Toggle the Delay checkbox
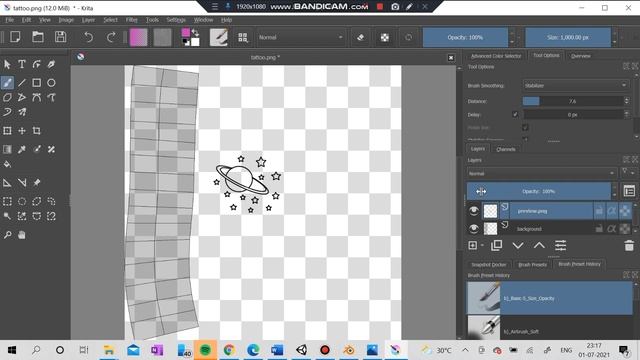 515,115
